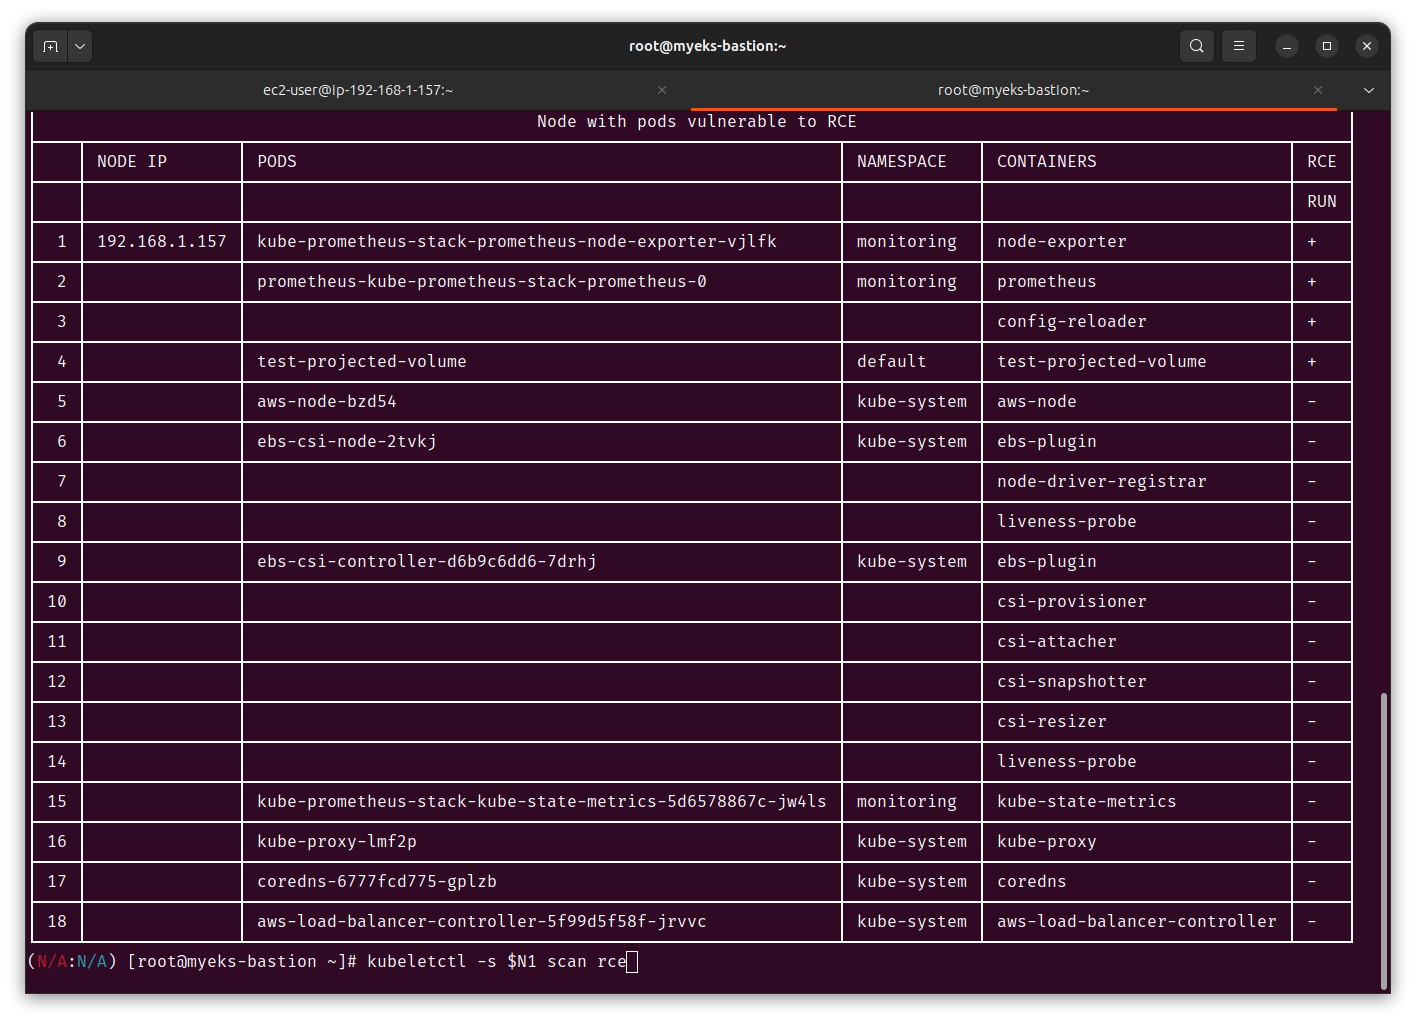
Task: Minimize the terminal window
Action: 1287,46
